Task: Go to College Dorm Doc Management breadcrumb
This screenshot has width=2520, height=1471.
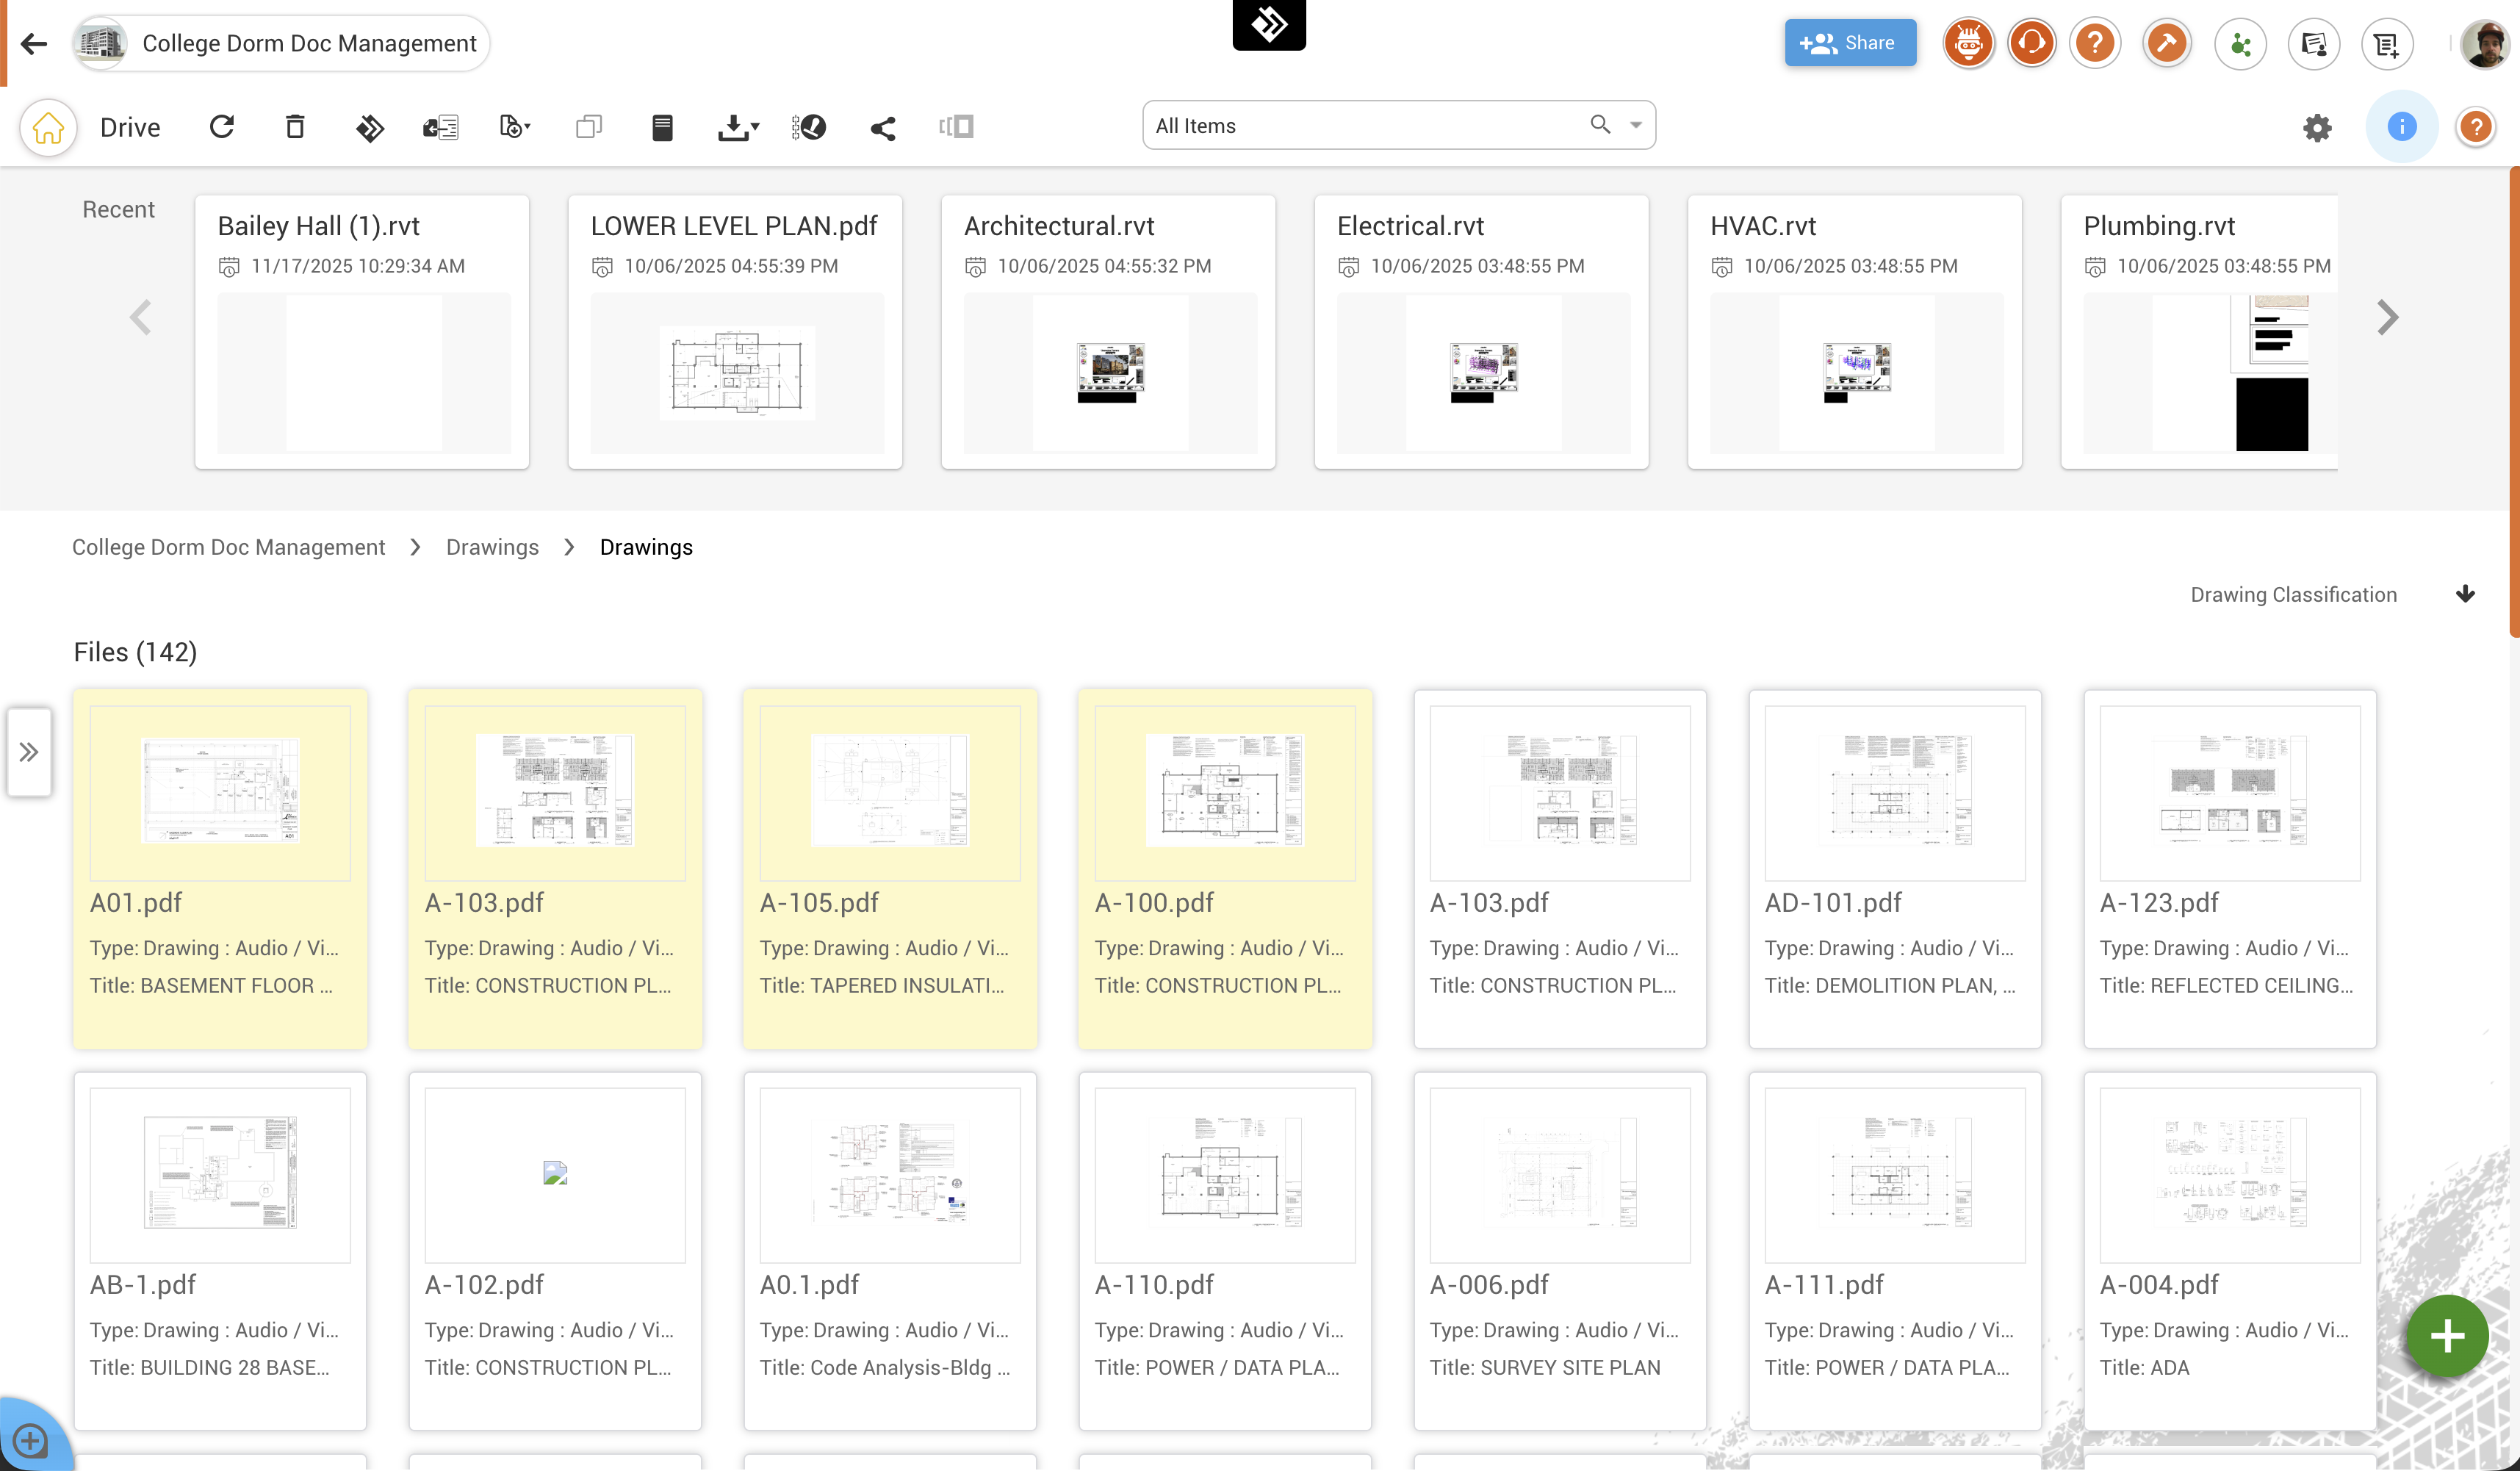Action: (228, 547)
